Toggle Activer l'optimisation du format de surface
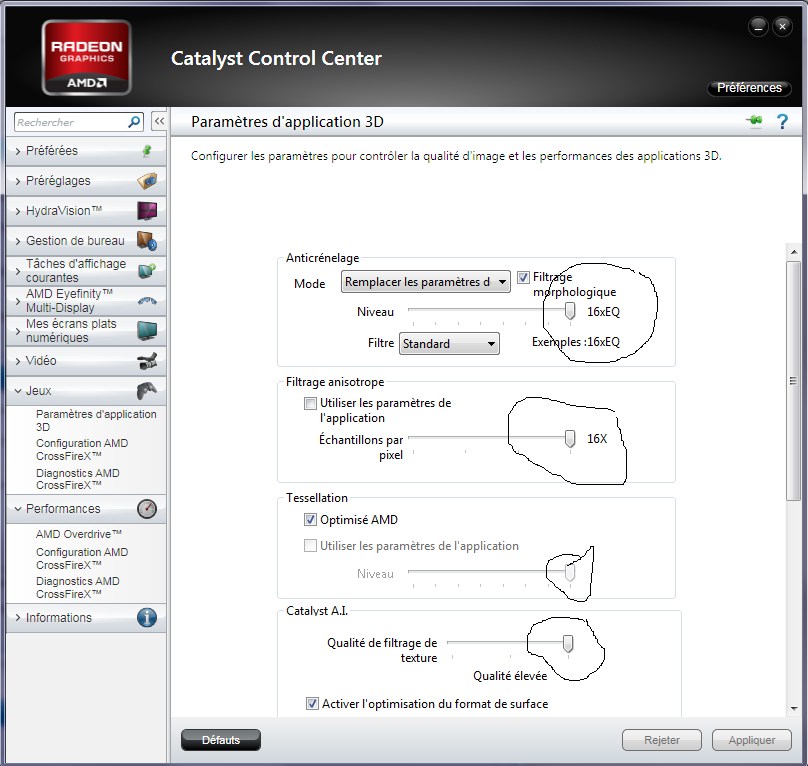The height and width of the screenshot is (766, 808). 312,704
